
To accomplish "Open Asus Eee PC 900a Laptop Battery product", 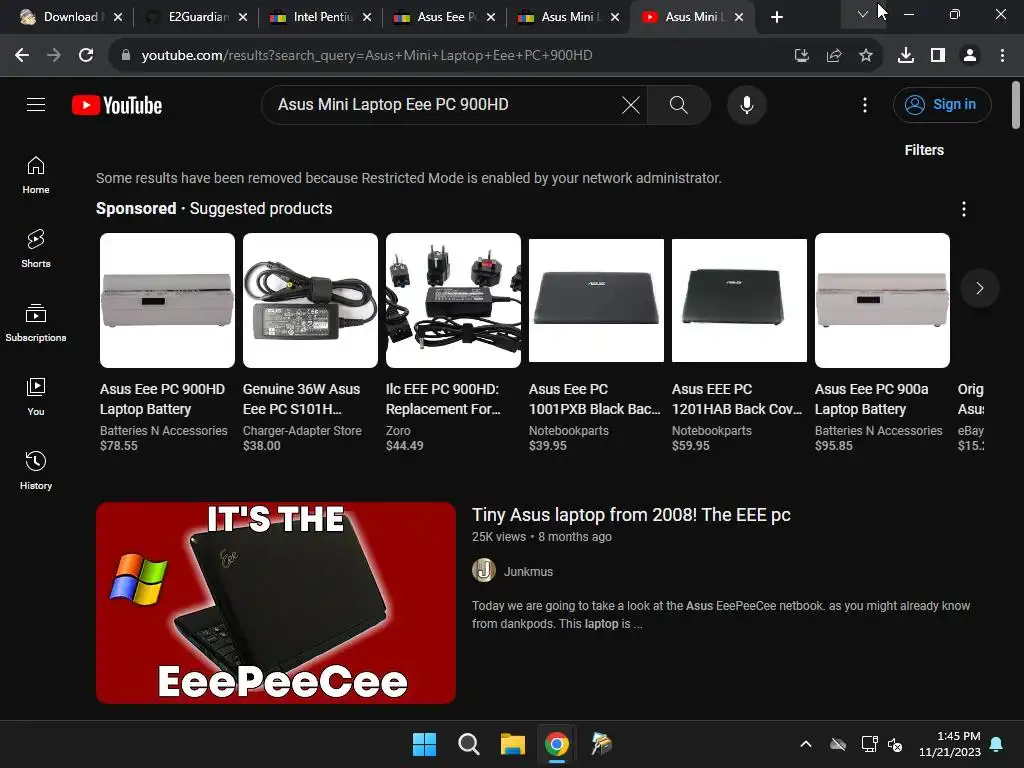I will (871, 399).
